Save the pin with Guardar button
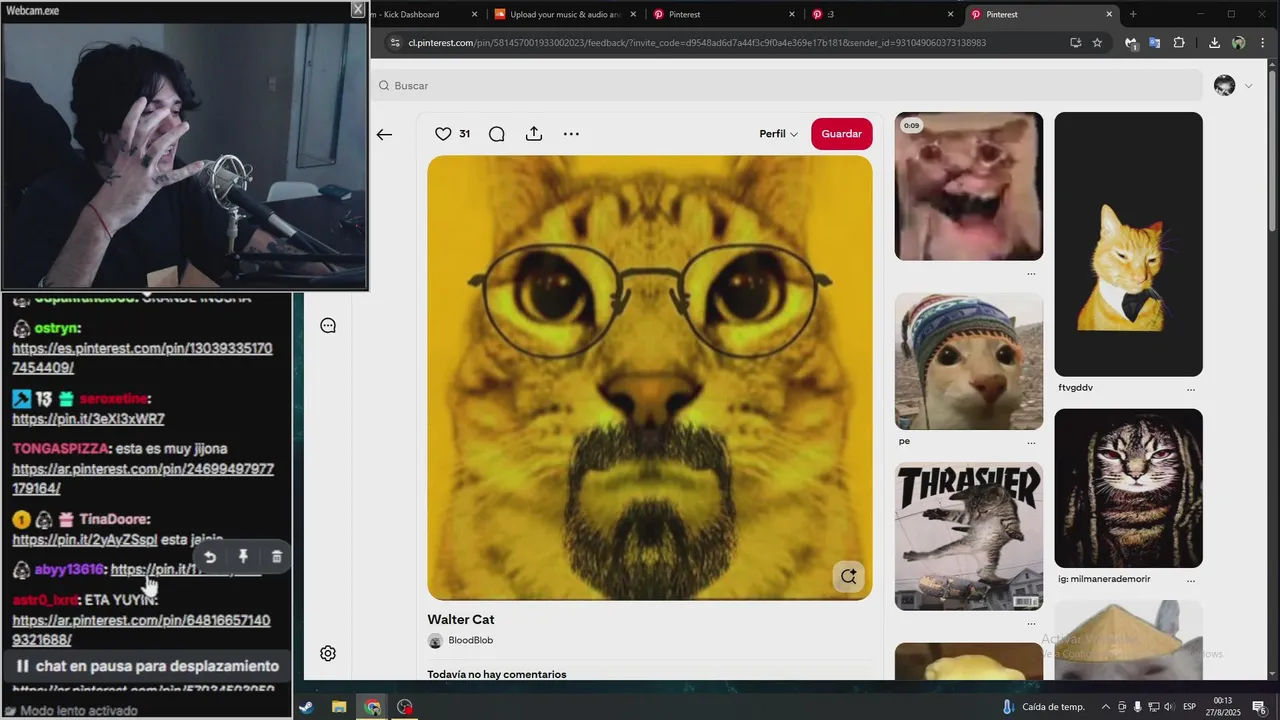 click(x=841, y=134)
